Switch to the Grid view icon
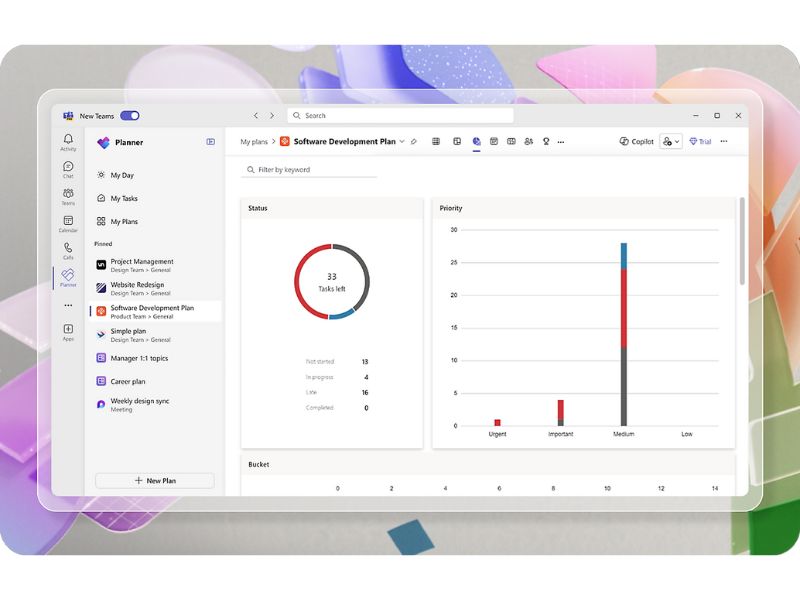The height and width of the screenshot is (600, 800). coord(436,142)
